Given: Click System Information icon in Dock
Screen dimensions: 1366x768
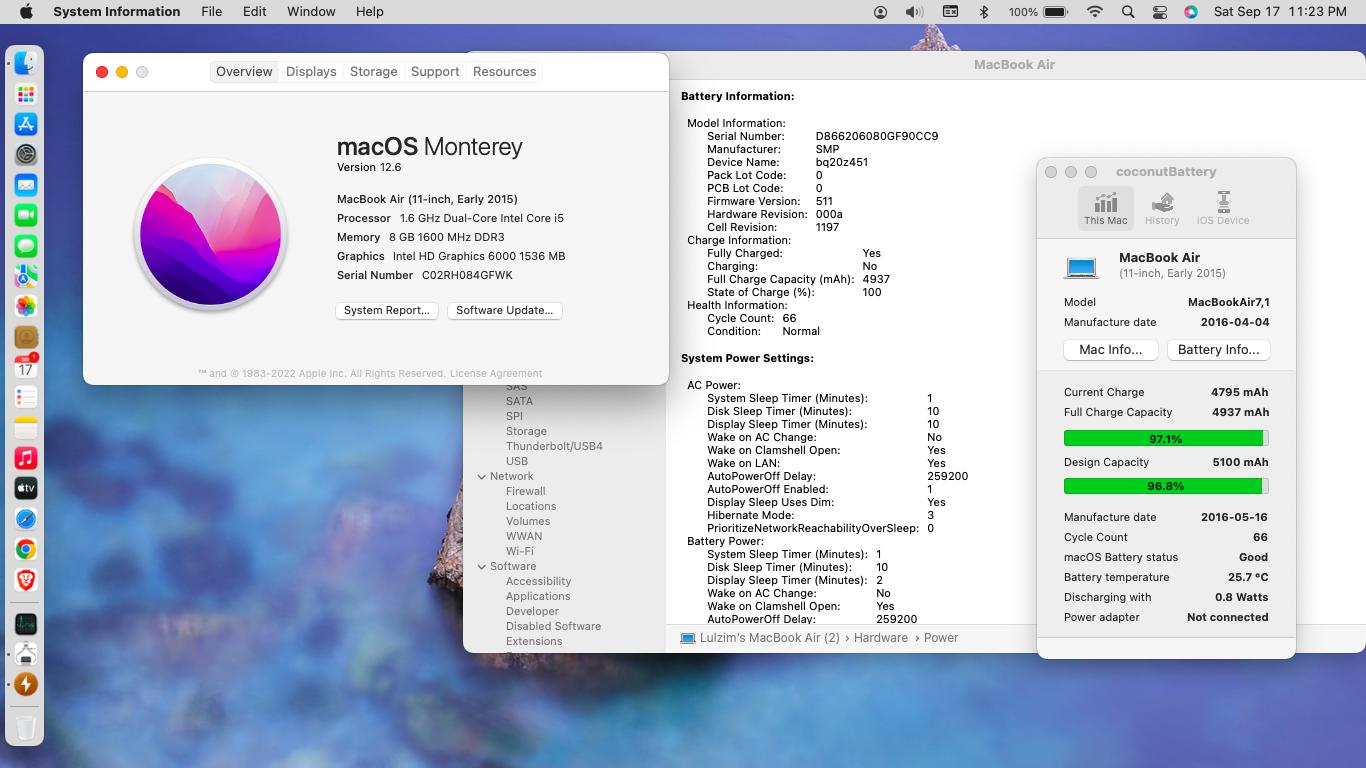Looking at the screenshot, I should tap(26, 654).
